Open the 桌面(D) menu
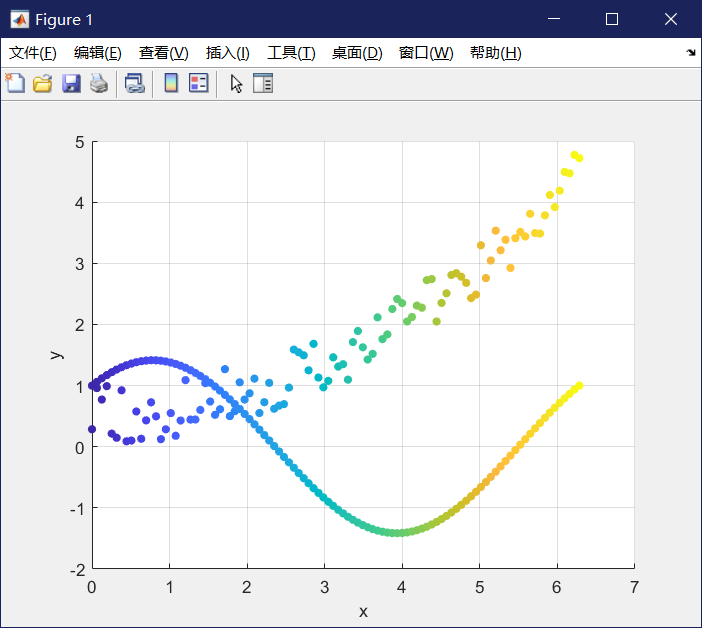The image size is (702, 628). point(357,53)
